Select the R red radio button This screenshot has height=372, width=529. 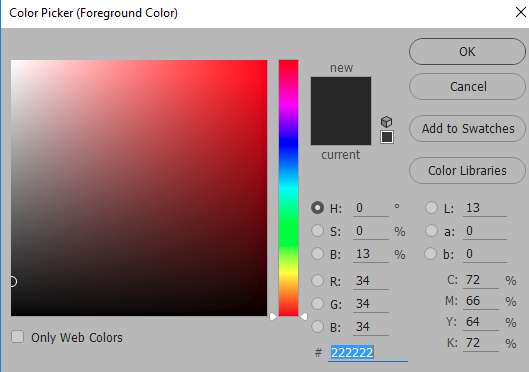click(x=317, y=280)
